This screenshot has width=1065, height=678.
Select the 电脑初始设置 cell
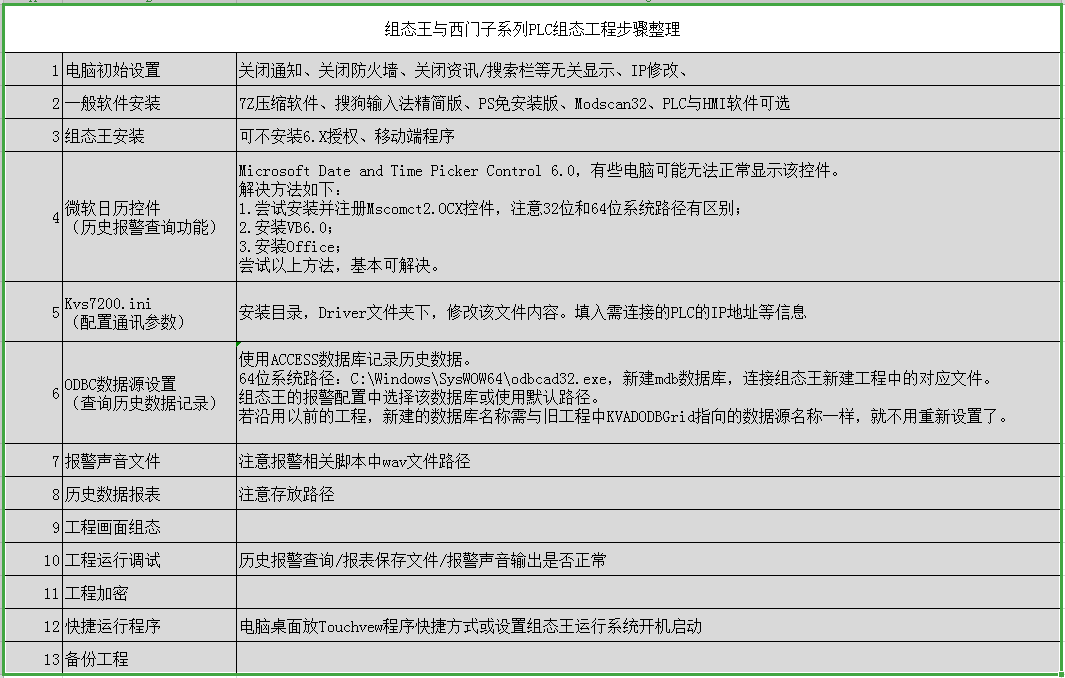[148, 70]
